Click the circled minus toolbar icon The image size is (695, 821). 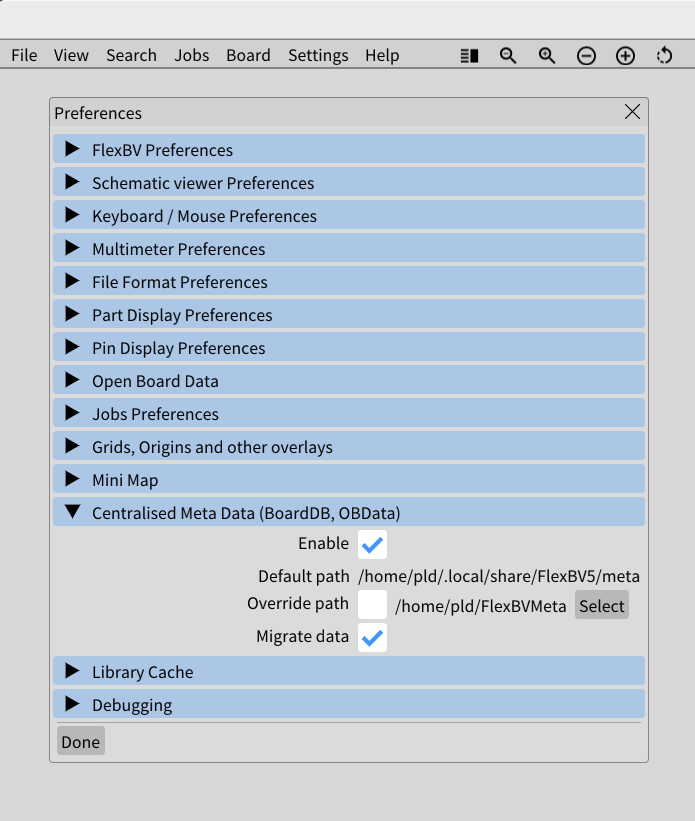coord(586,56)
